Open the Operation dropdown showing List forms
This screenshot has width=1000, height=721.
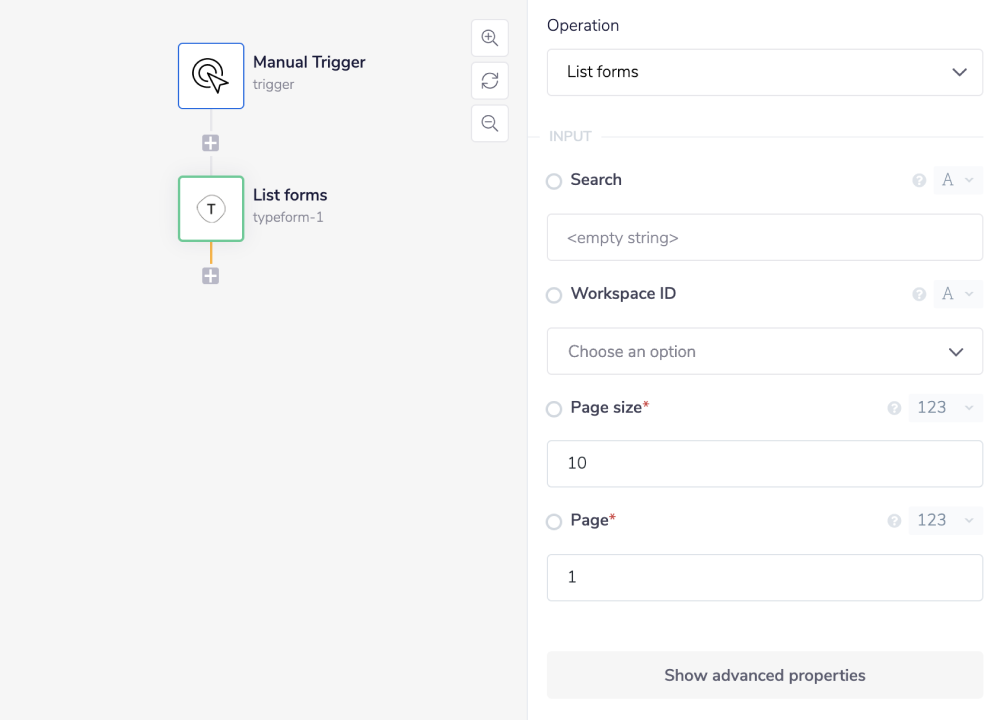click(x=764, y=72)
